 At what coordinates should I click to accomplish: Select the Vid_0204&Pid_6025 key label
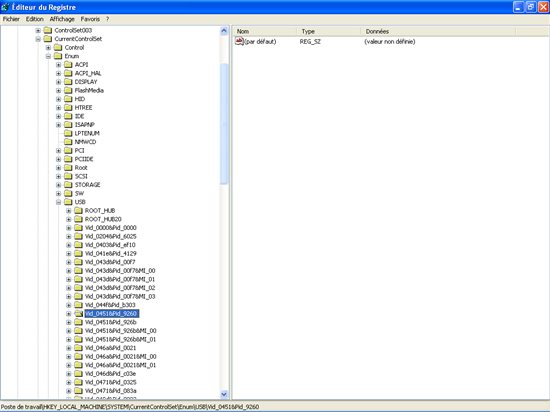(x=110, y=236)
